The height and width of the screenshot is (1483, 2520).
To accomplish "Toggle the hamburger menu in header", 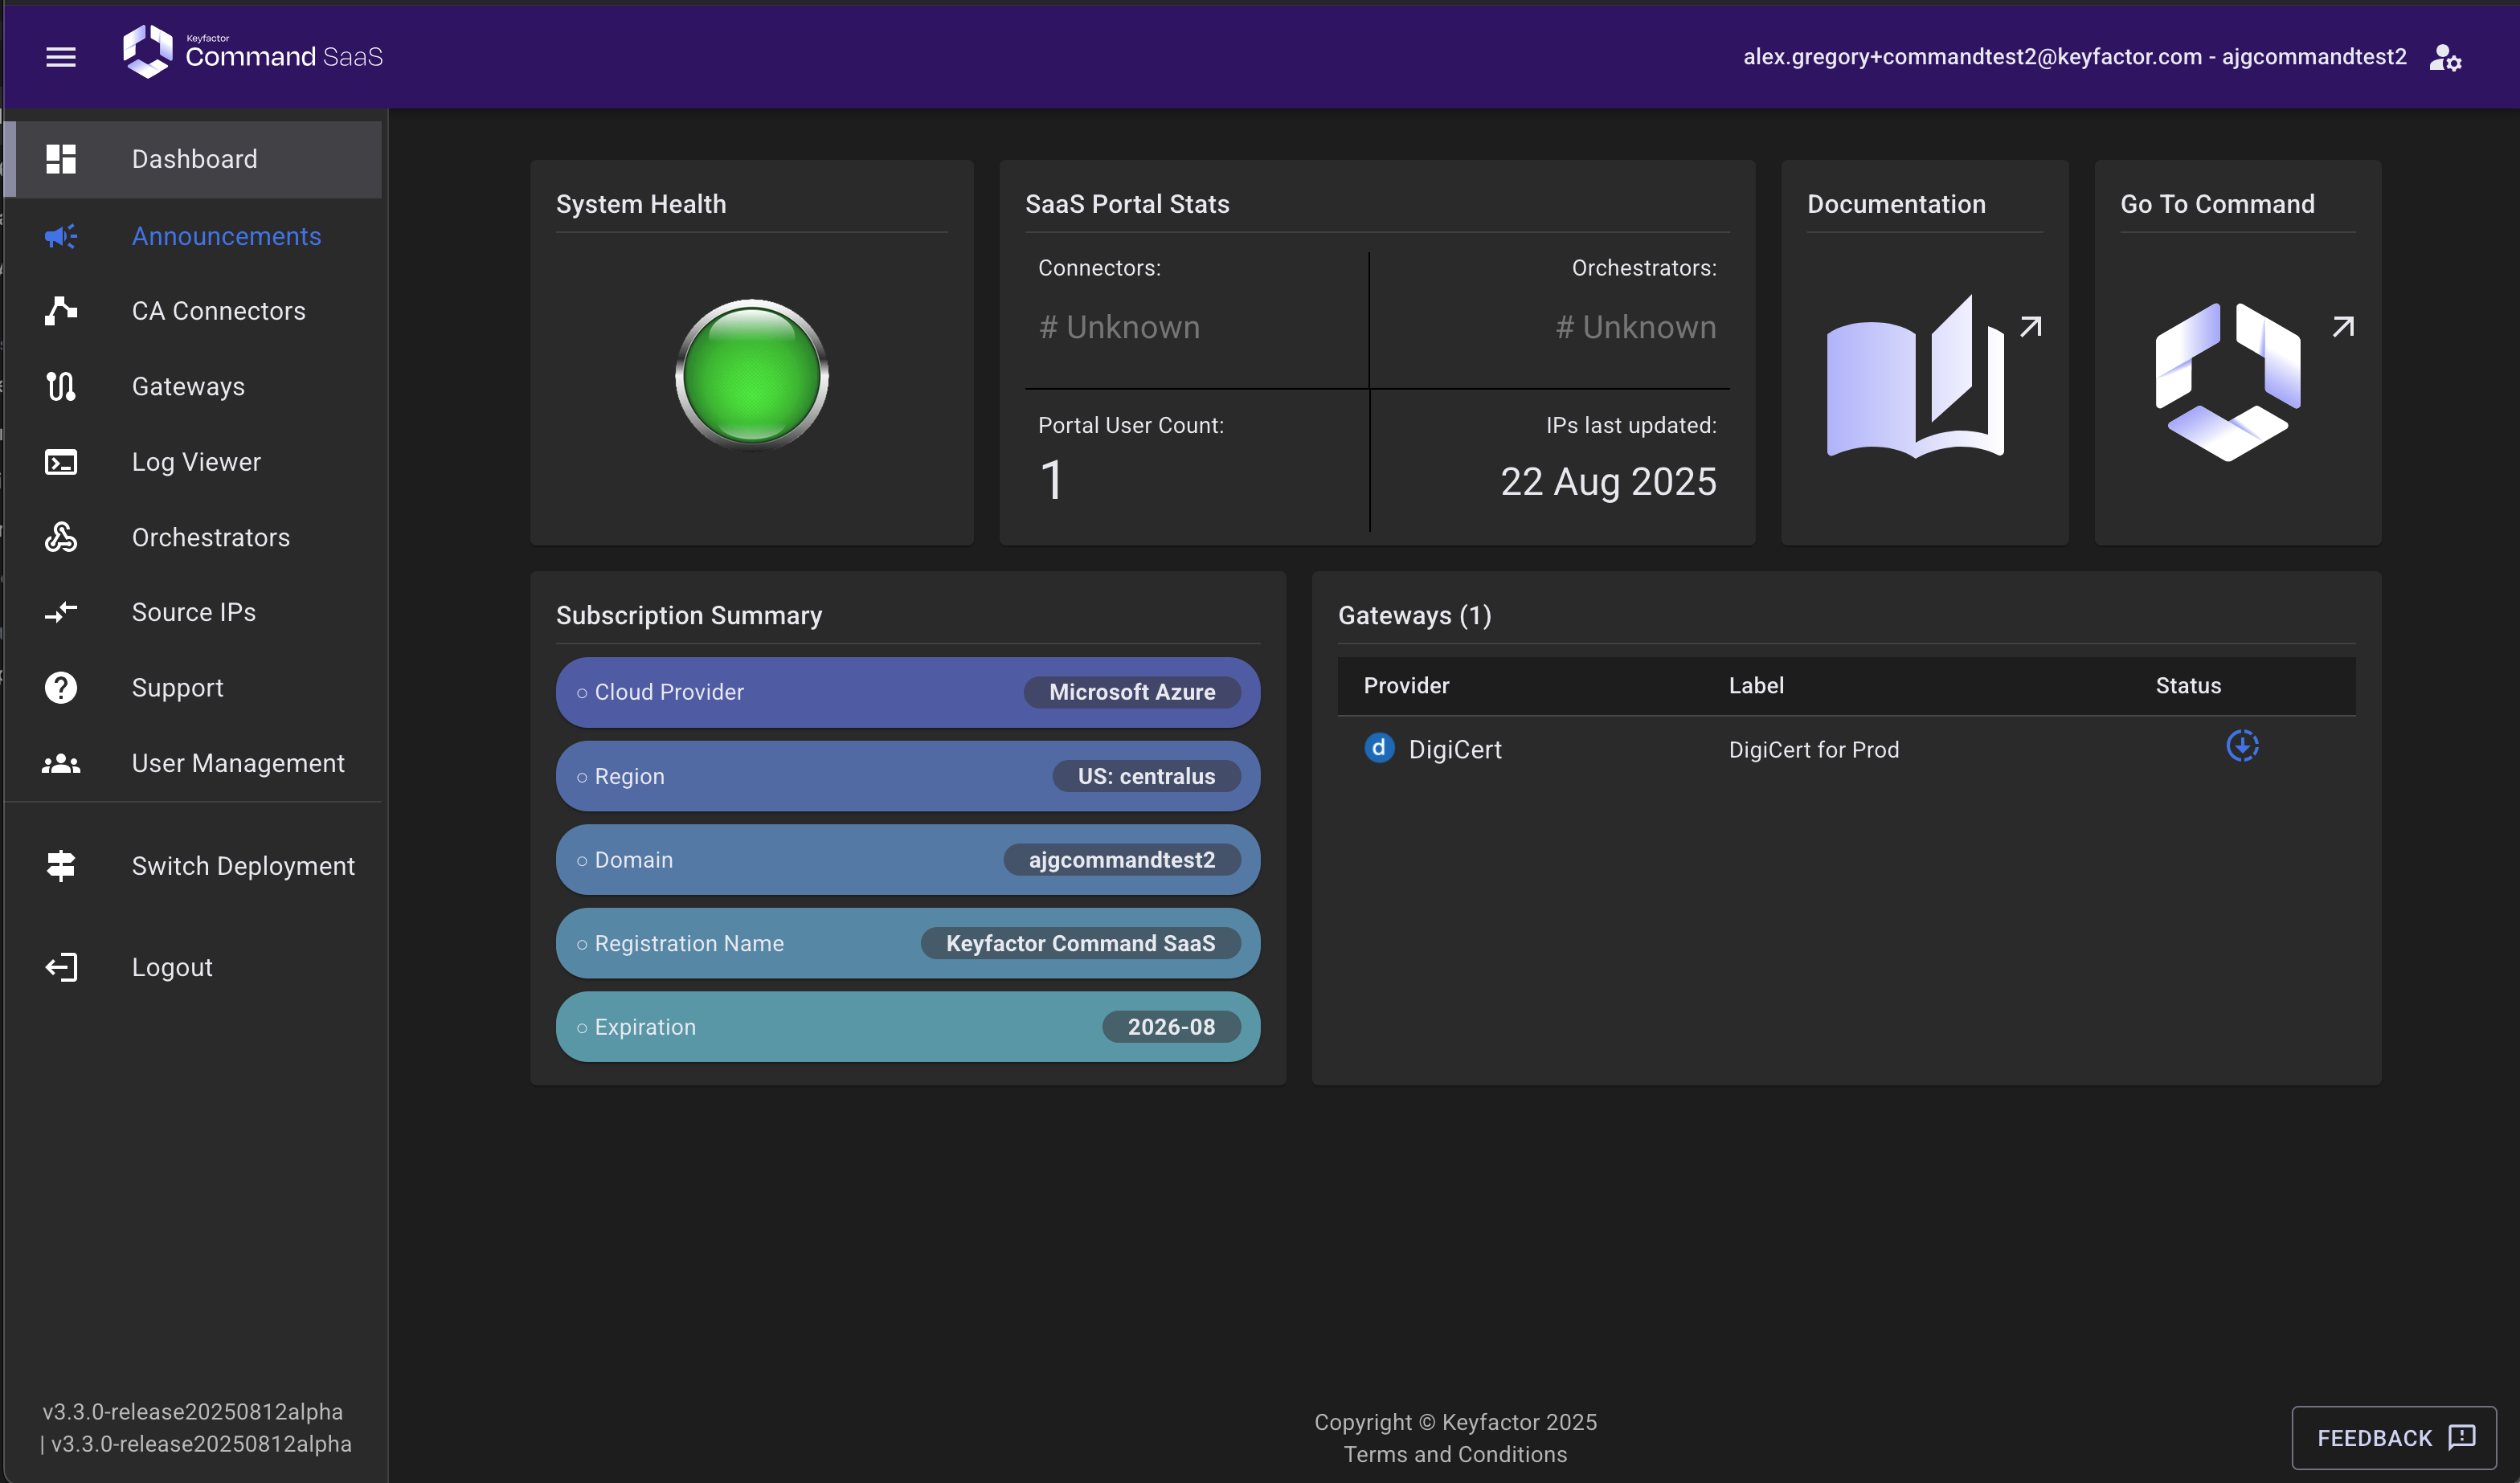I will (61, 57).
